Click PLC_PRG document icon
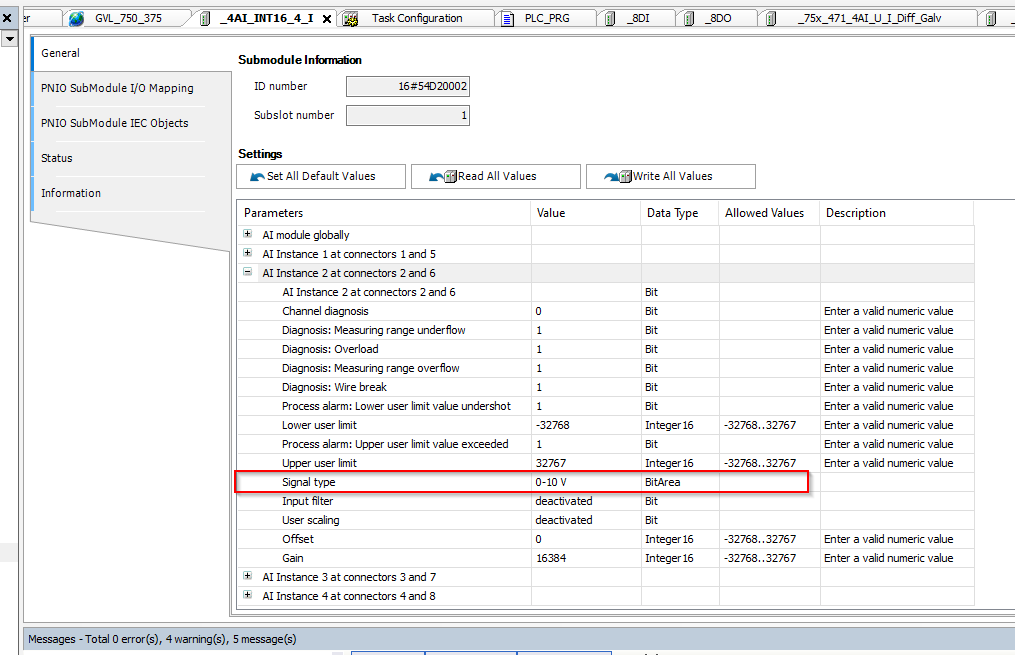The height and width of the screenshot is (655, 1015). pyautogui.click(x=508, y=19)
